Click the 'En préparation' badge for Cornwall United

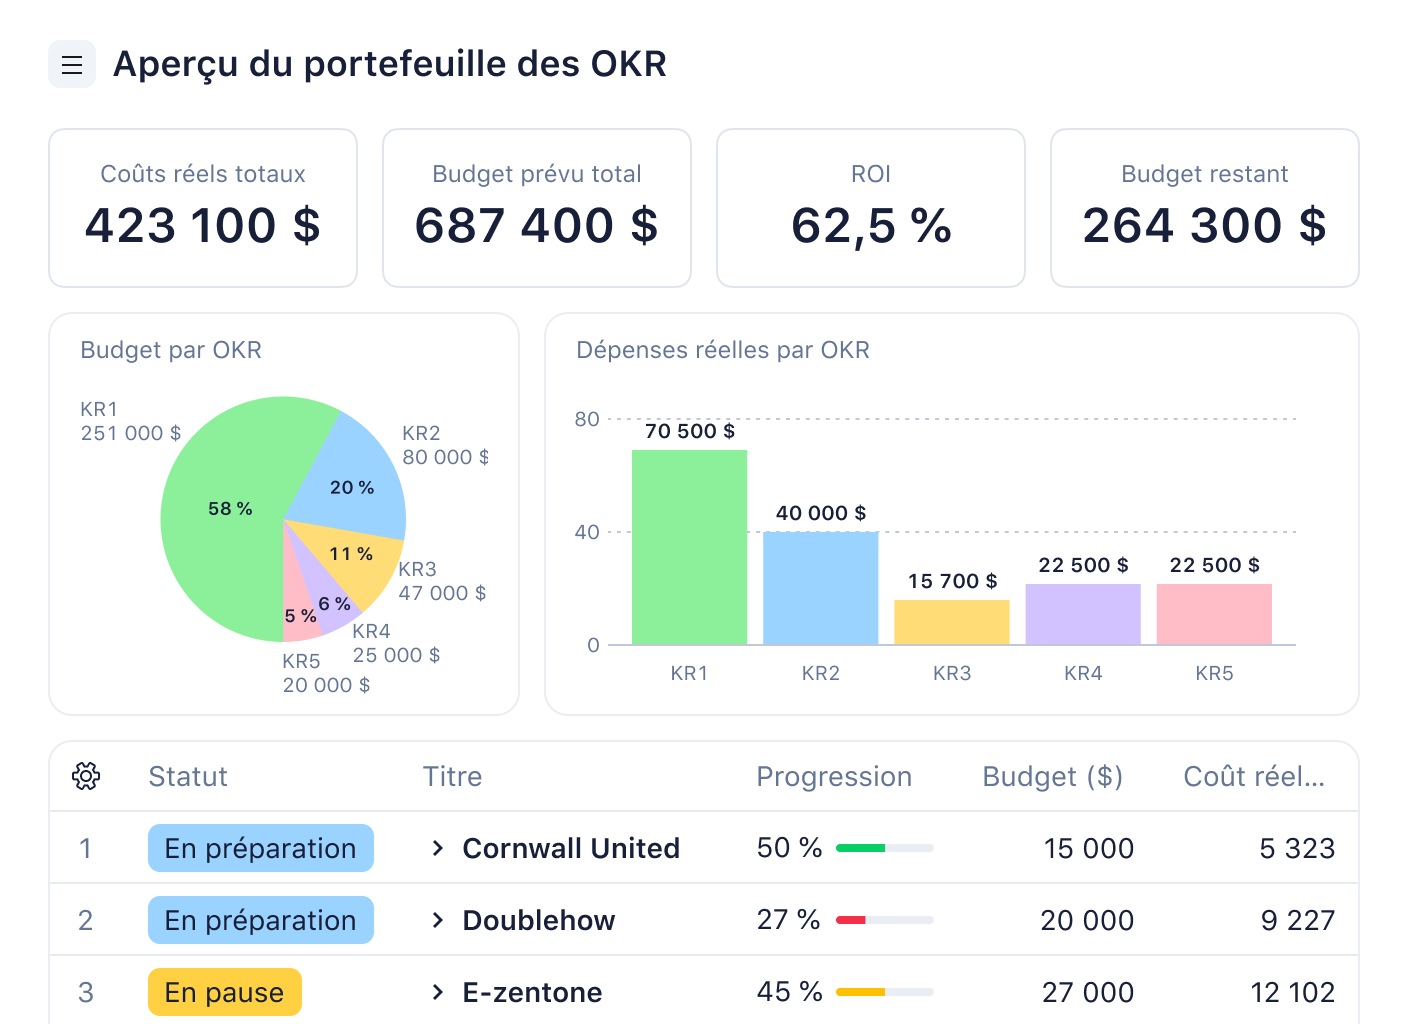(260, 848)
